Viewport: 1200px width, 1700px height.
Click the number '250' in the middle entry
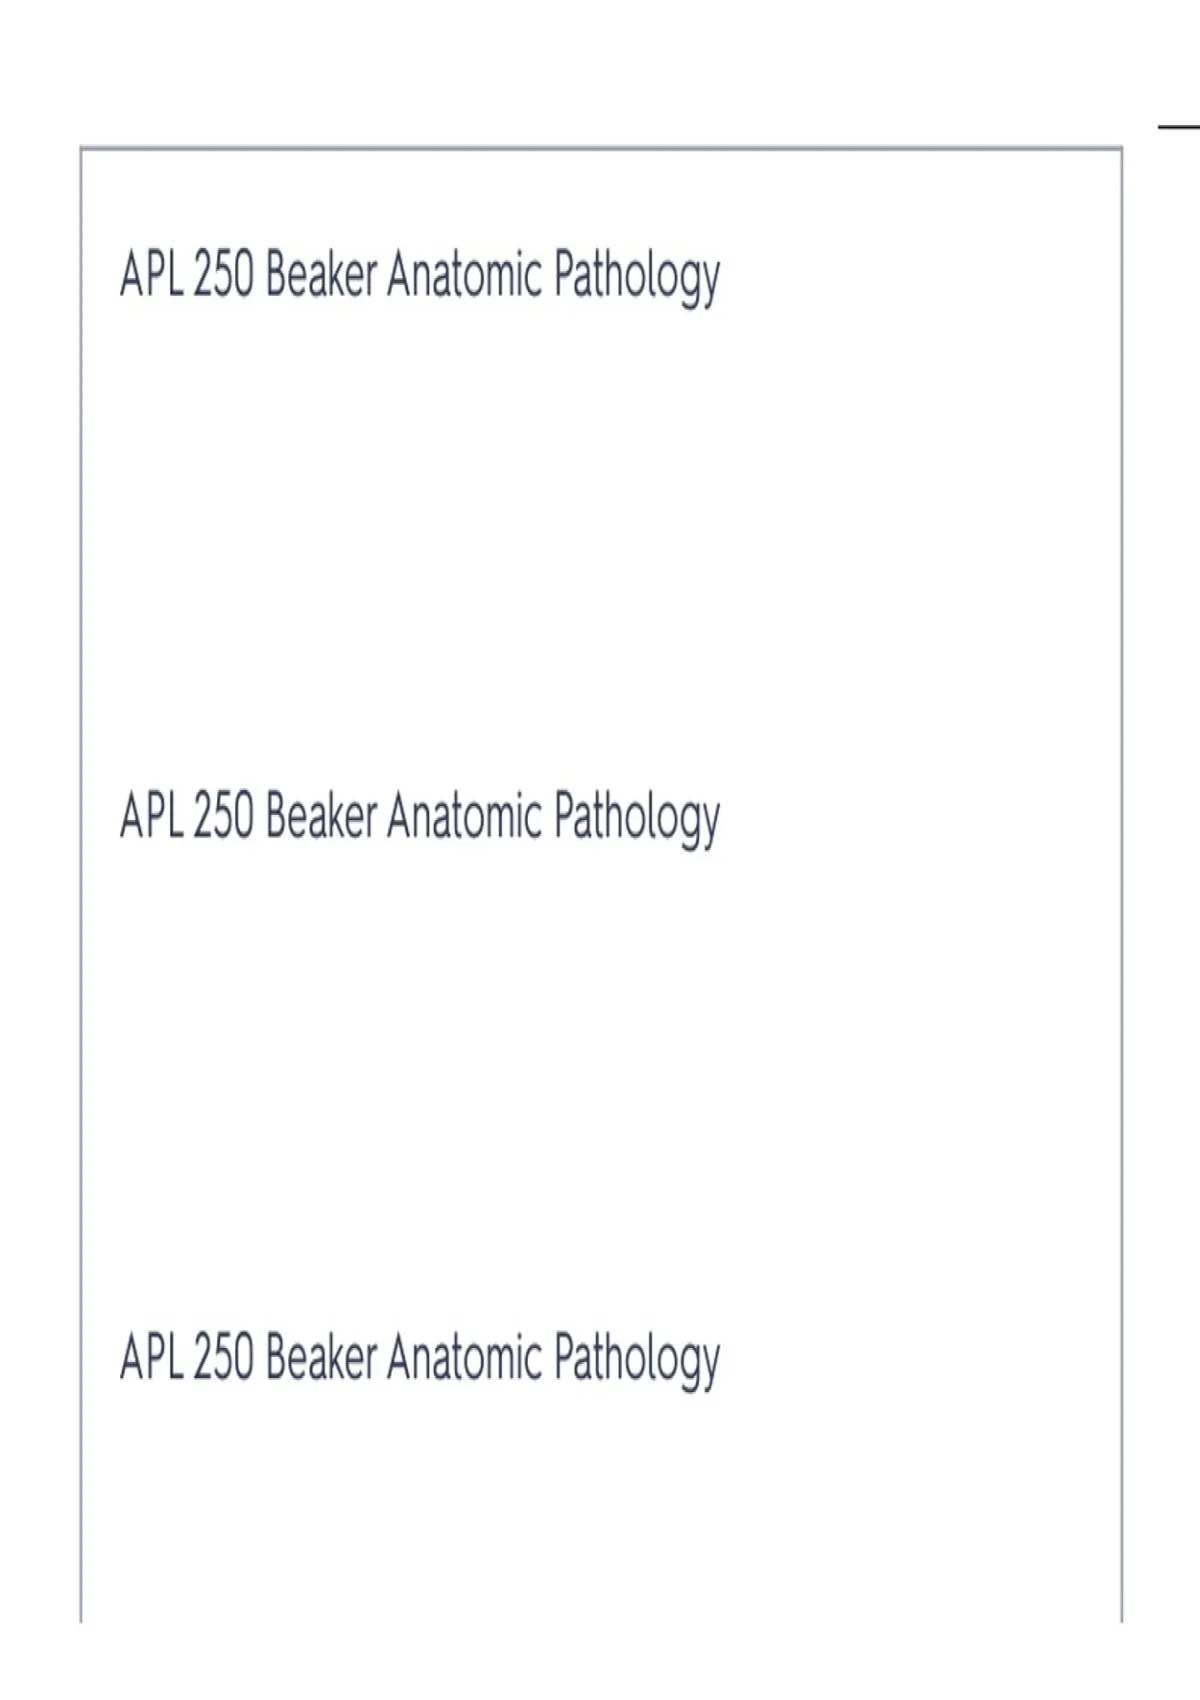pos(224,816)
